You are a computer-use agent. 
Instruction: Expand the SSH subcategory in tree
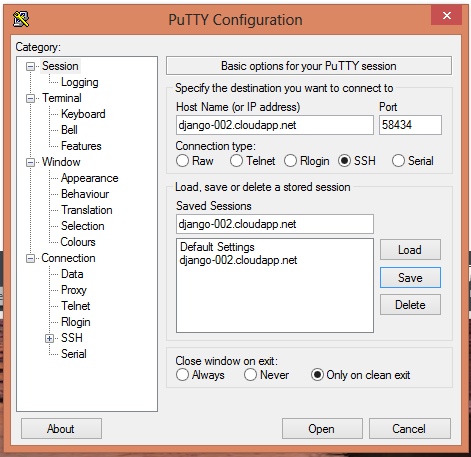pyautogui.click(x=49, y=338)
